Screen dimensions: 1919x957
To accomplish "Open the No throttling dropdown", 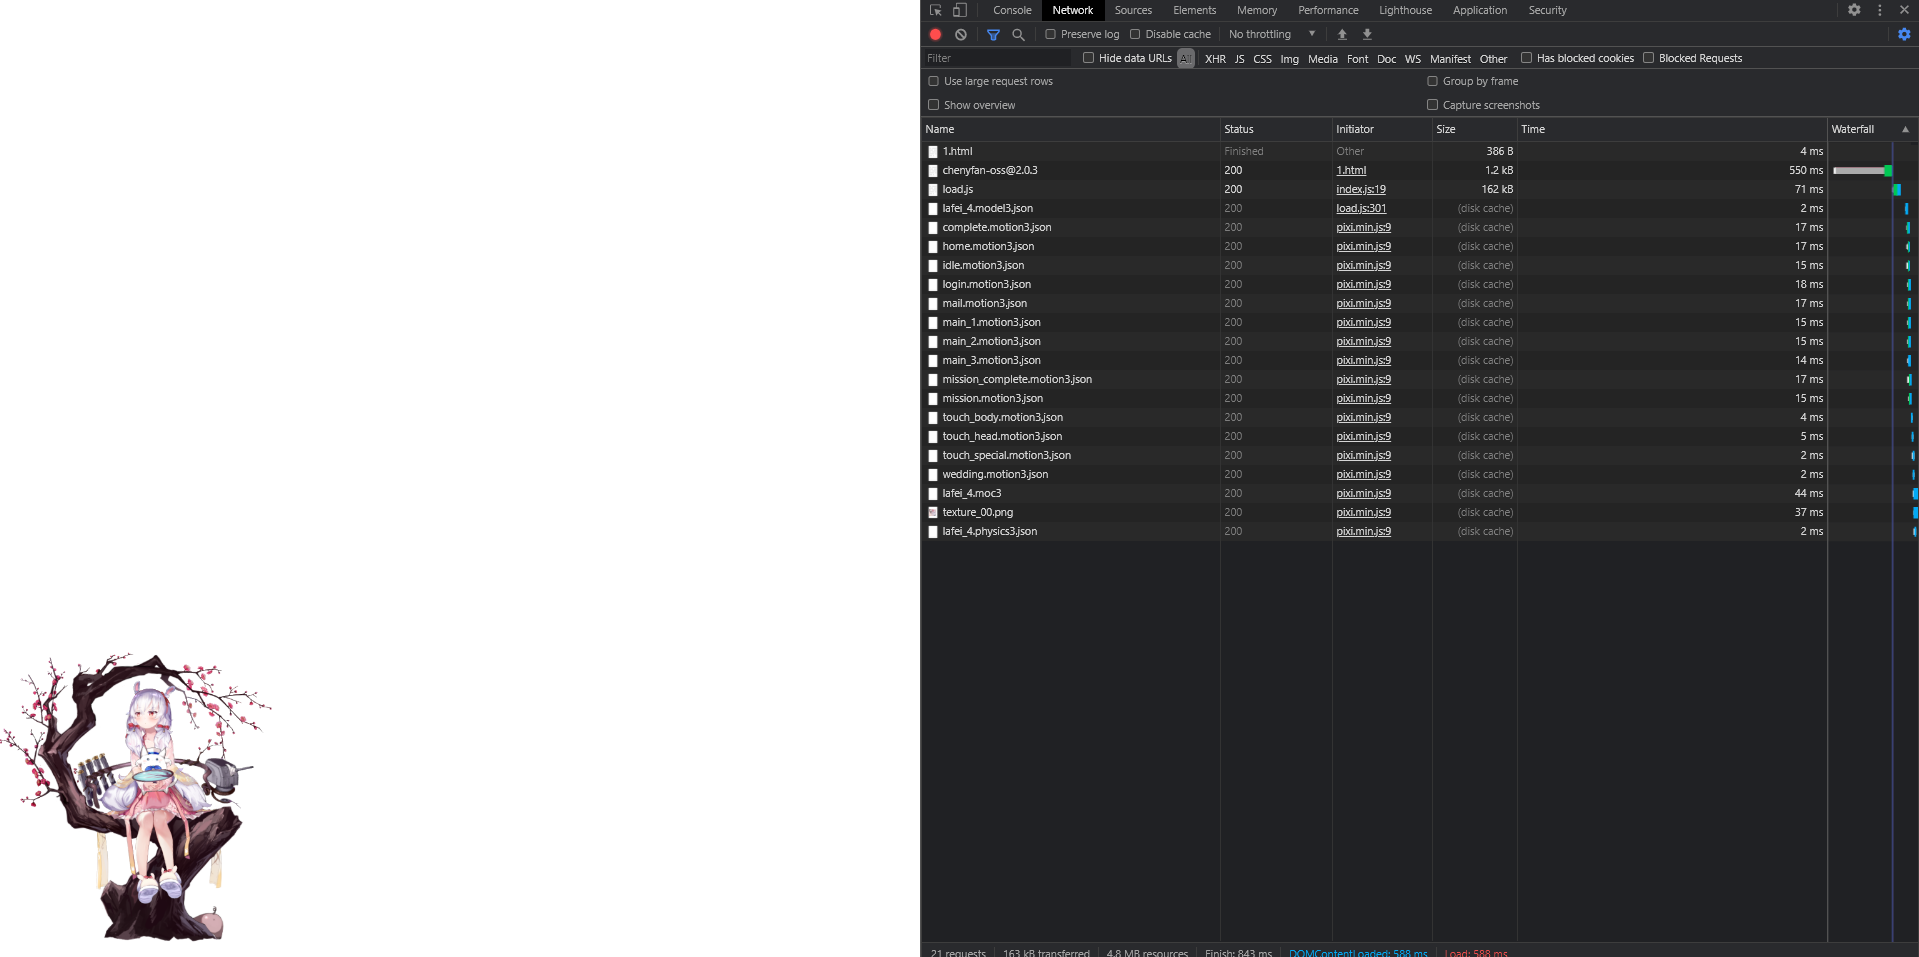I will coord(1271,34).
